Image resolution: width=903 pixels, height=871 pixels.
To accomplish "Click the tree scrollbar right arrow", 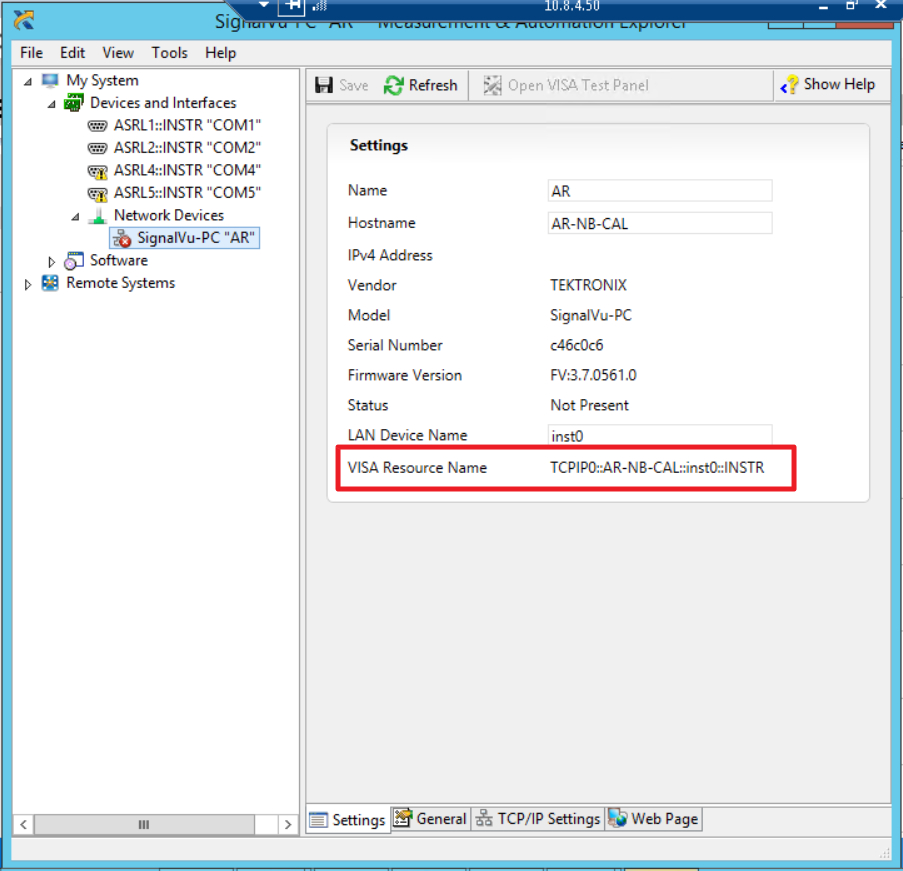I will point(288,824).
